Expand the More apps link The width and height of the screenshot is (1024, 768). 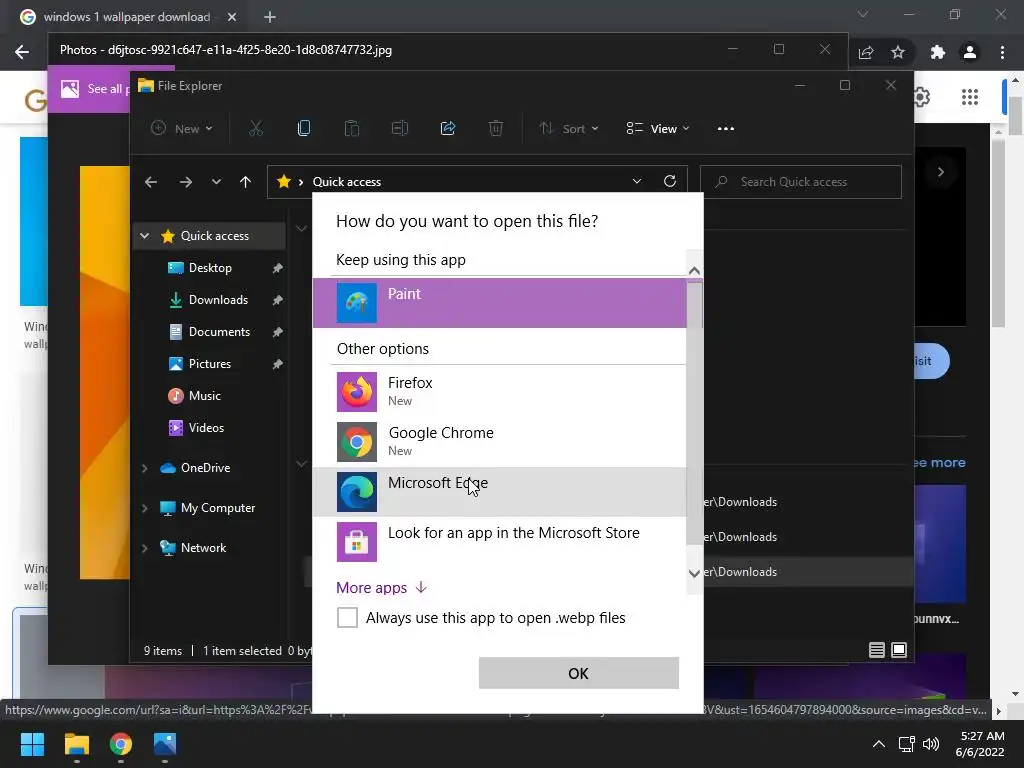click(381, 588)
